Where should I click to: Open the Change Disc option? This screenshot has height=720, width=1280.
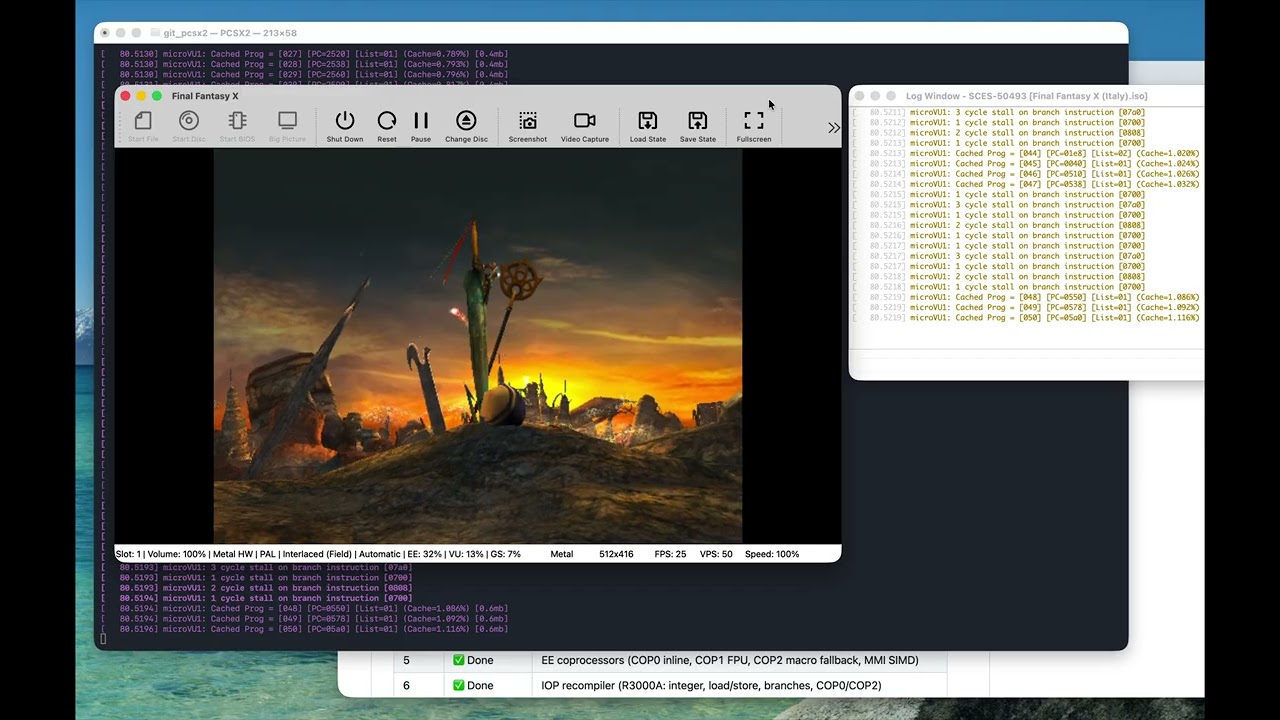(466, 126)
